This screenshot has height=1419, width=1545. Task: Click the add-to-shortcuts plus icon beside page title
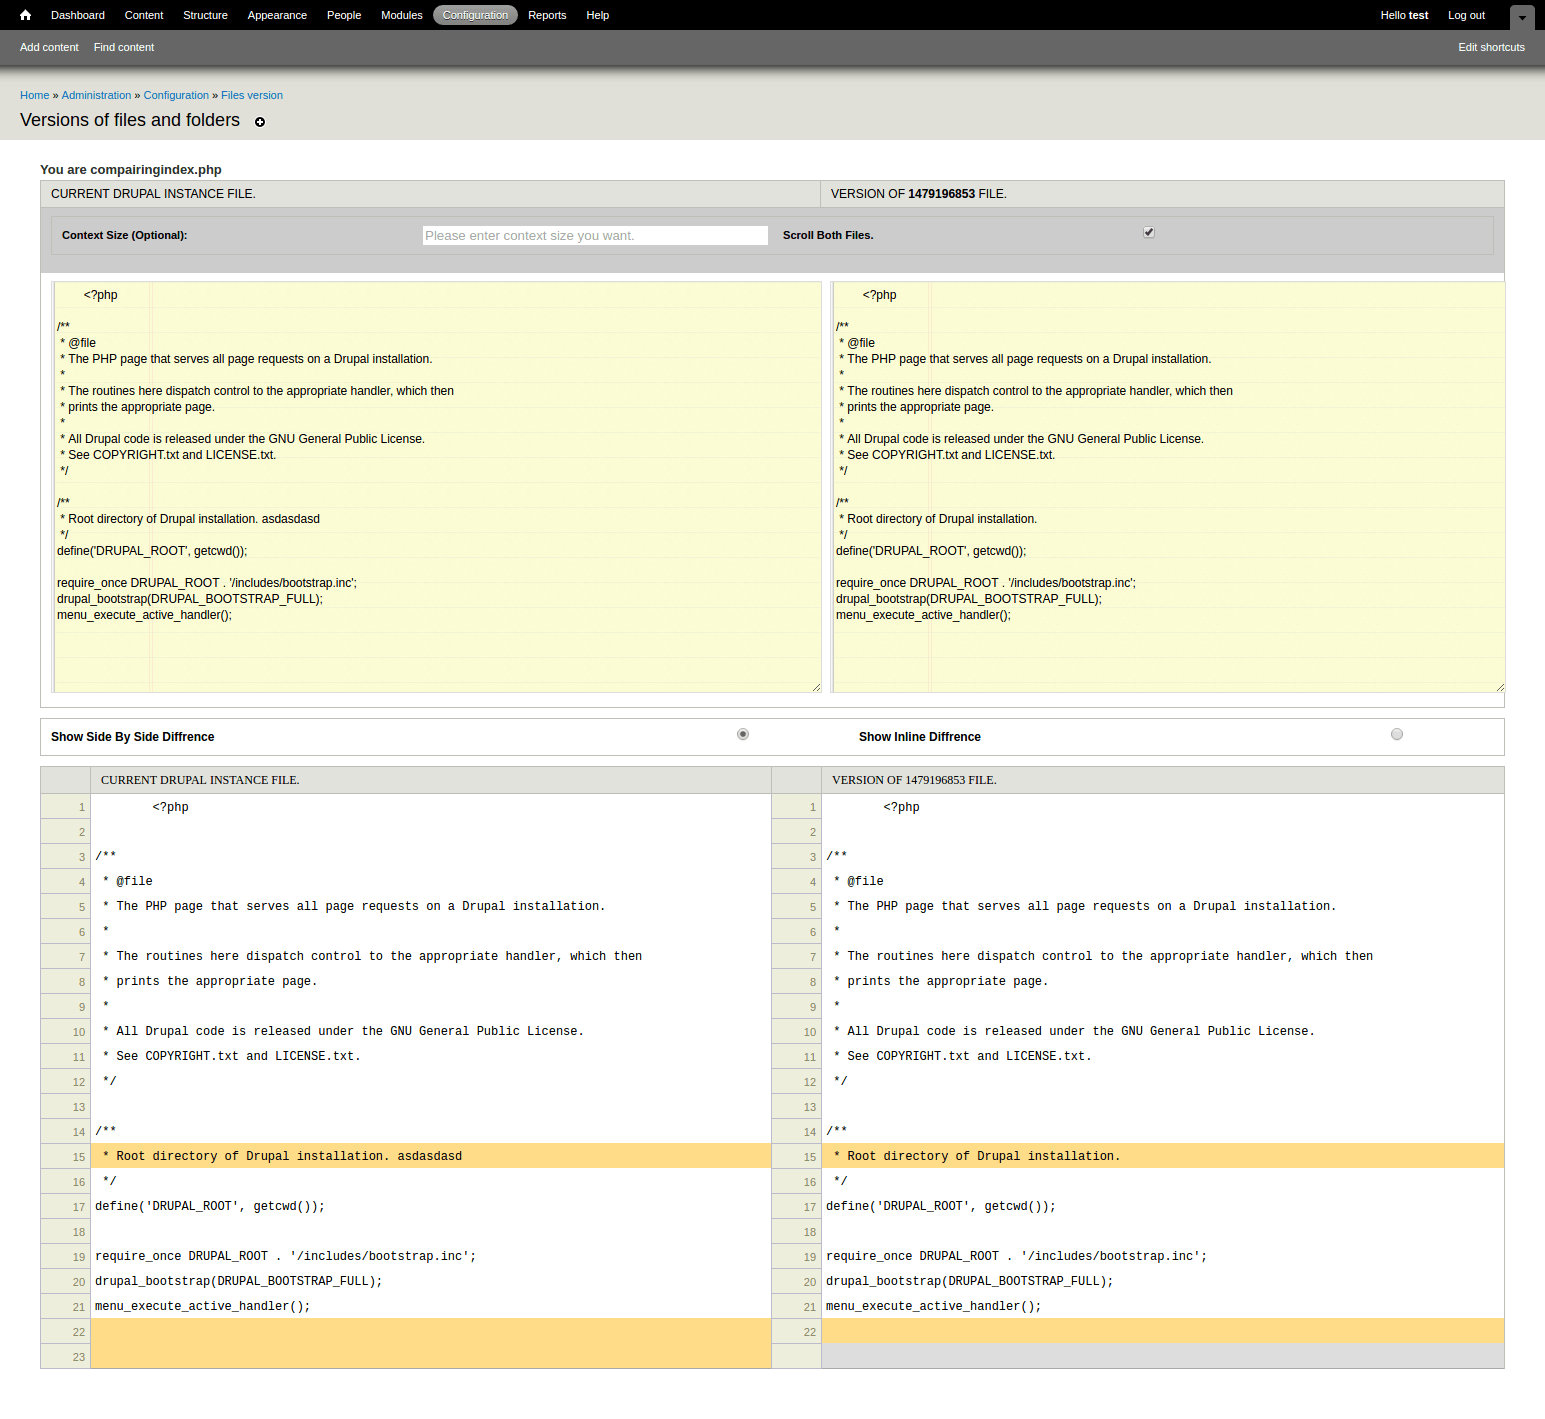[260, 122]
